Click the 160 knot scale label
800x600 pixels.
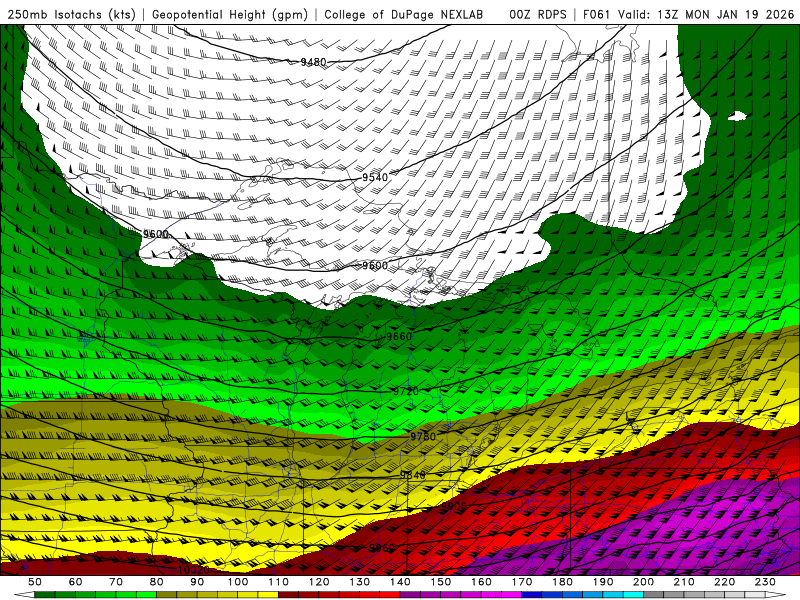(x=481, y=582)
